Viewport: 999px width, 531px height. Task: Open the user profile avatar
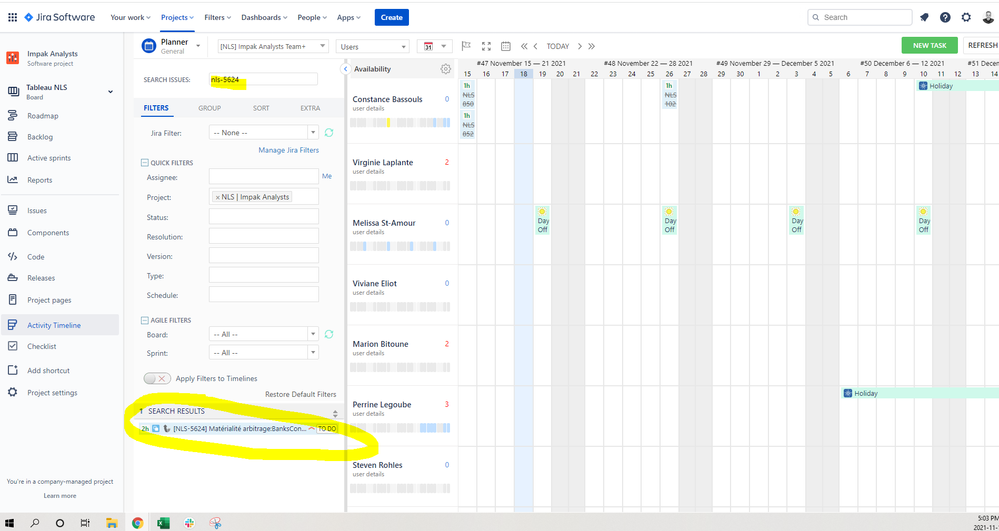coord(988,17)
